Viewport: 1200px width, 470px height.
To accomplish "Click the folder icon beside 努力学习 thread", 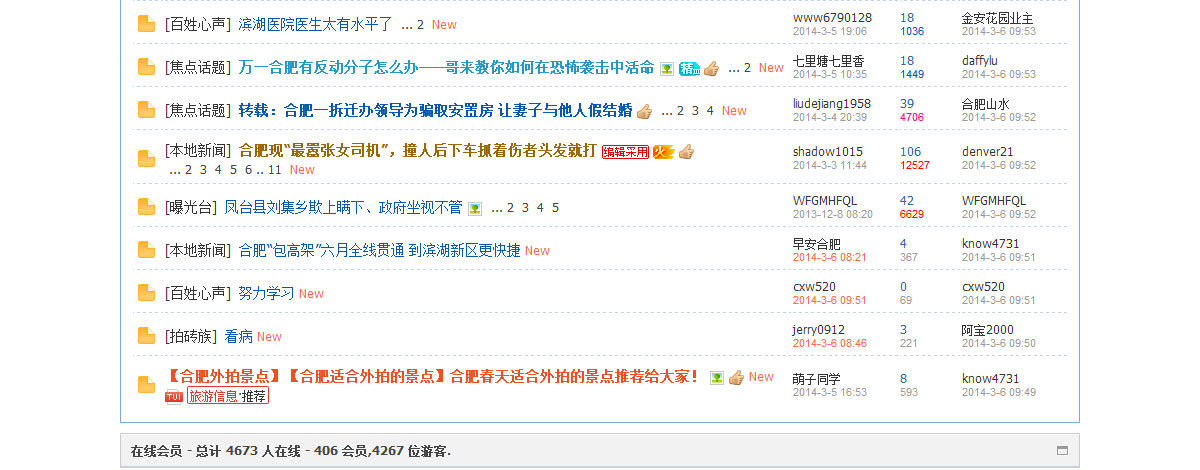I will 147,293.
